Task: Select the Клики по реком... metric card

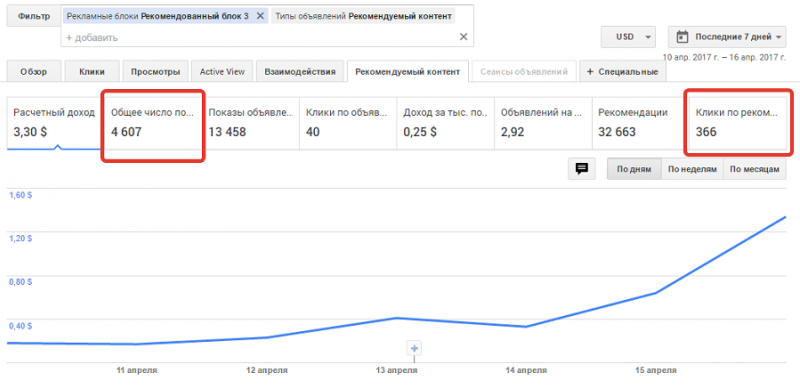Action: click(x=738, y=123)
